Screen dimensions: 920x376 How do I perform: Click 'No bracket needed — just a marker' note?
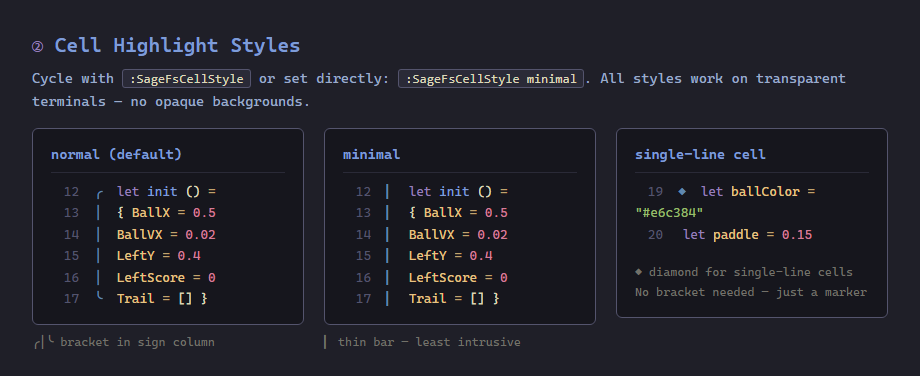pyautogui.click(x=750, y=292)
